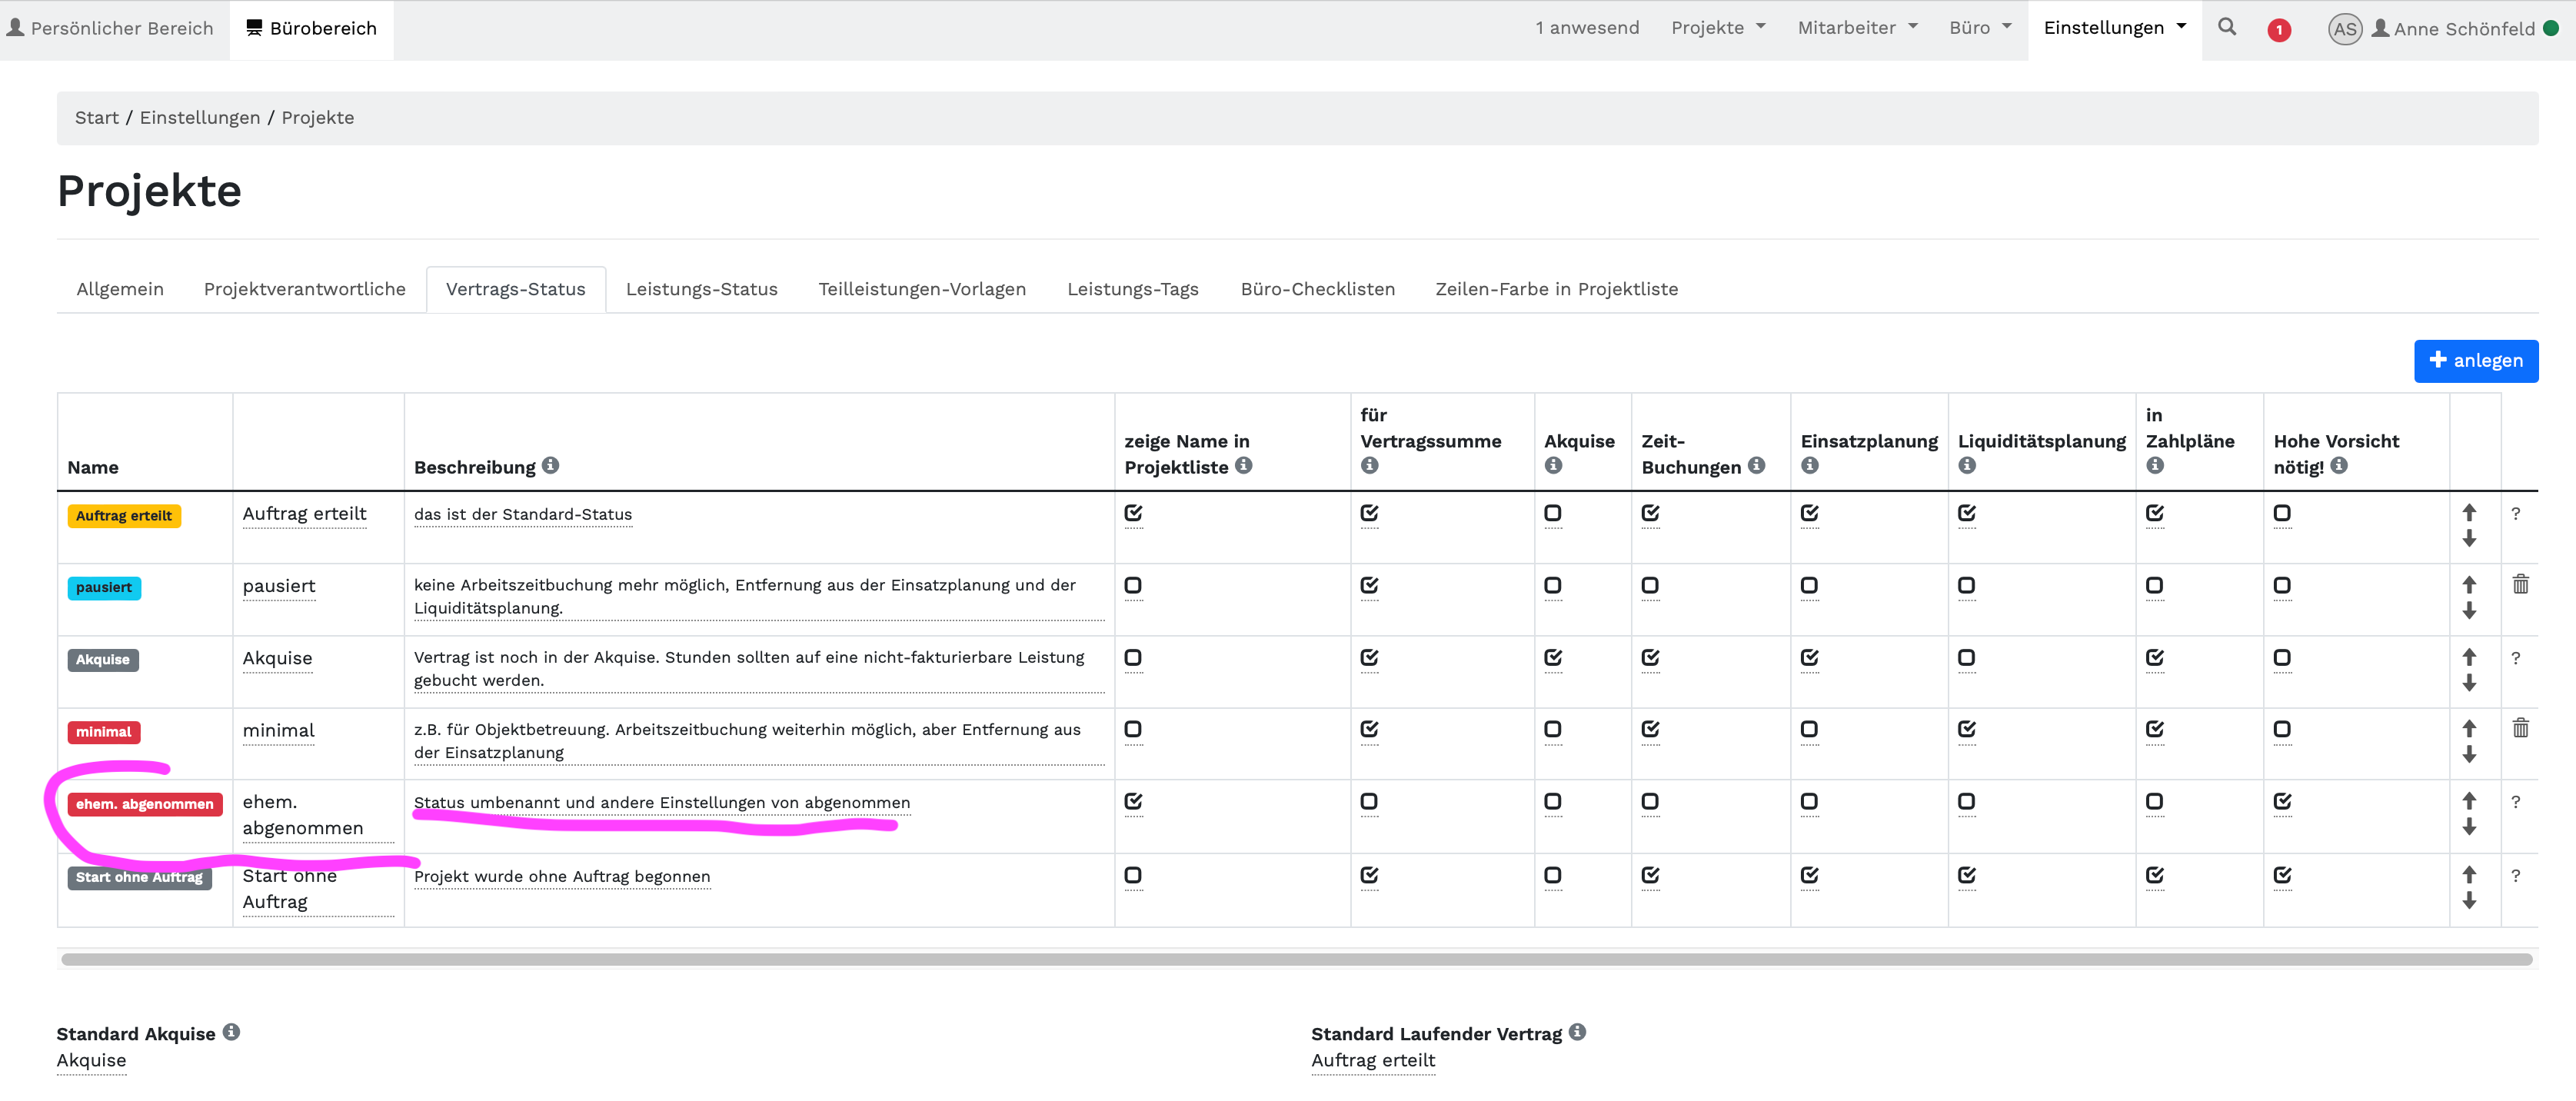Open Zeilen-Farbe in Projektliste tab

[x=1557, y=289]
